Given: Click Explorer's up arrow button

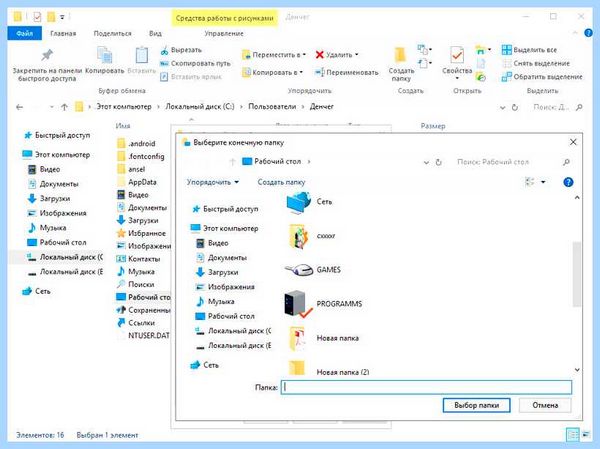Looking at the screenshot, I should click(64, 107).
